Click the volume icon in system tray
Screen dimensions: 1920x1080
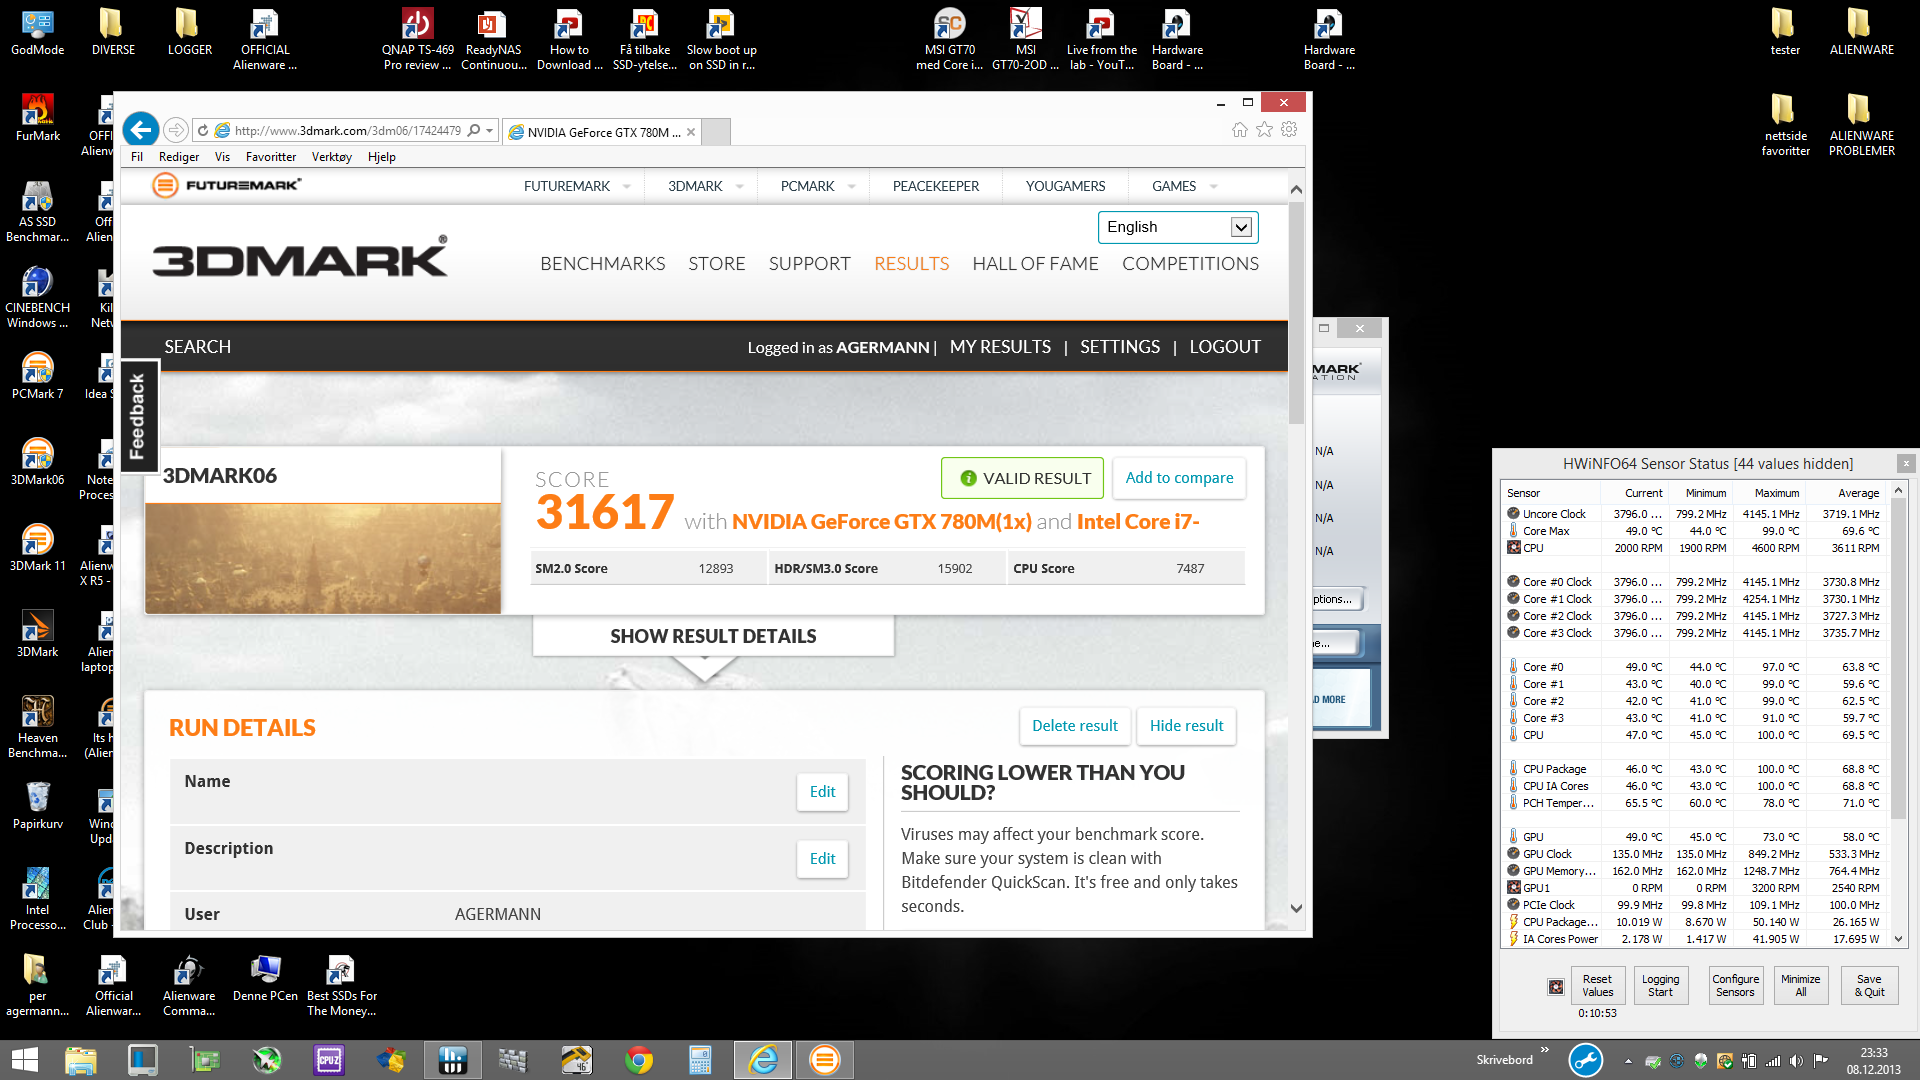tap(1797, 1061)
